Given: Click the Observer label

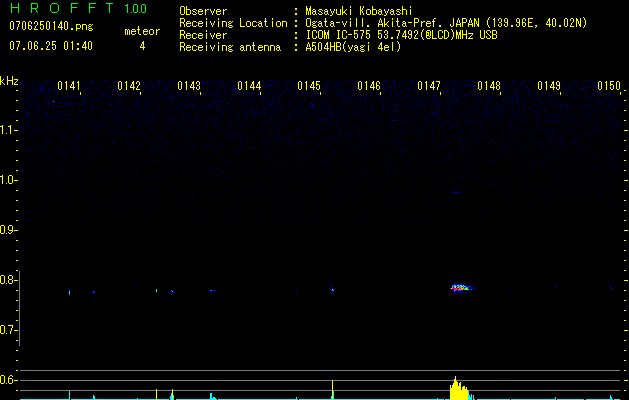Looking at the screenshot, I should tap(203, 11).
